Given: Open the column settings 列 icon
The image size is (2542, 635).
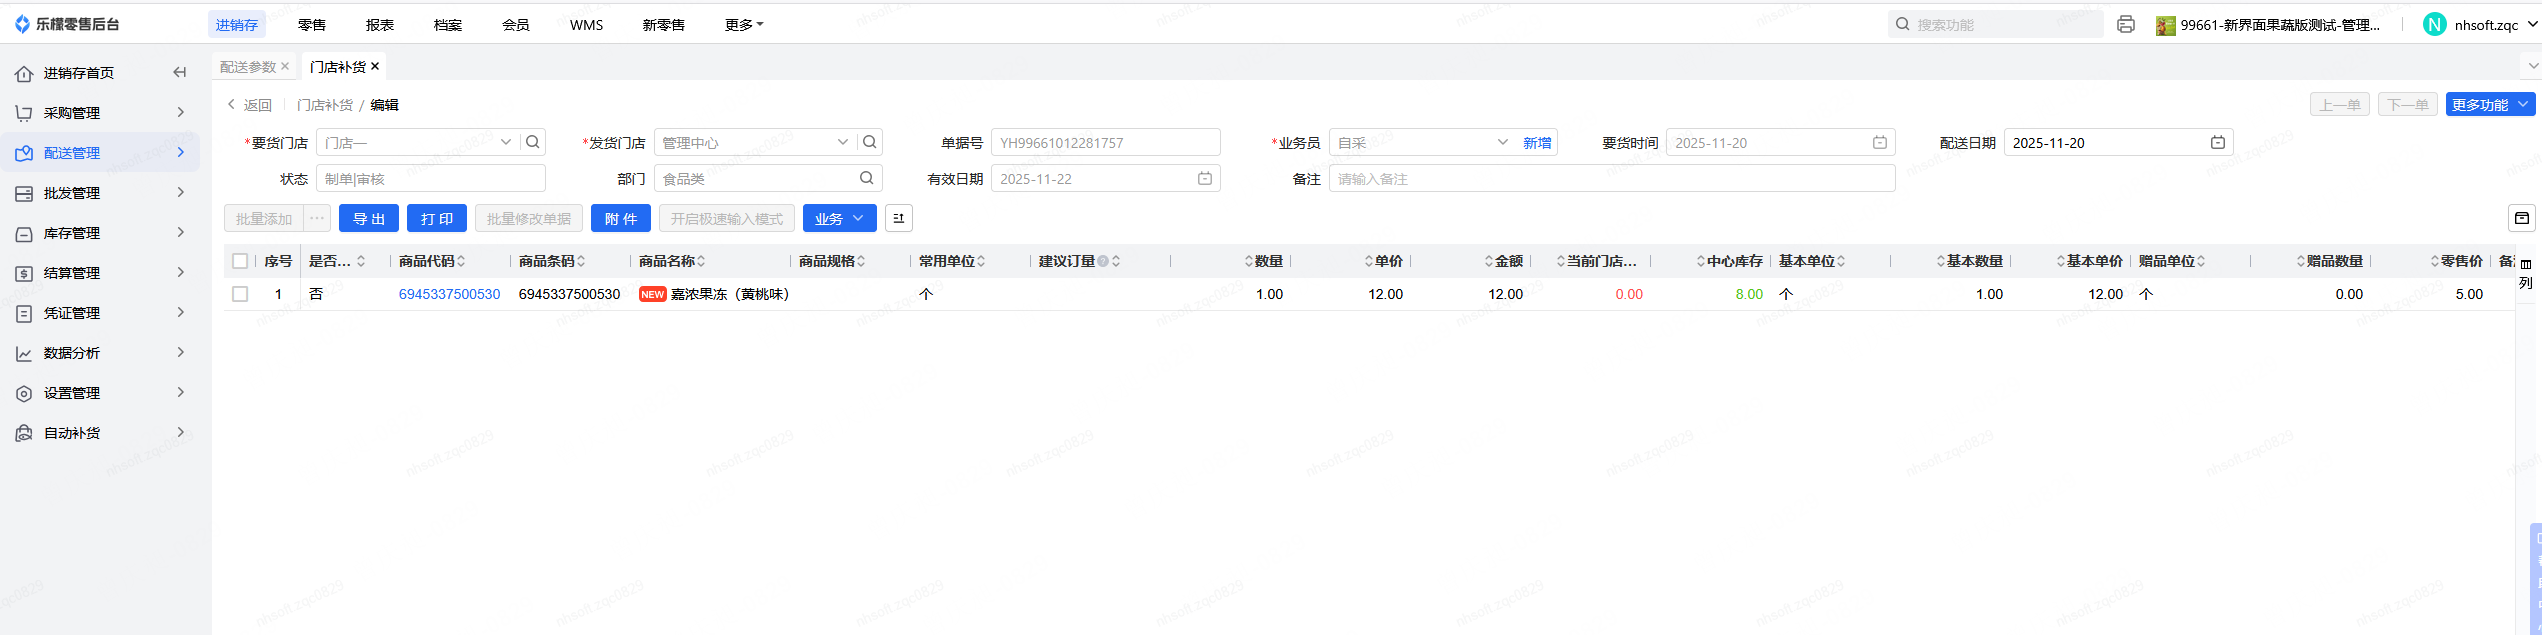Looking at the screenshot, I should (2526, 274).
